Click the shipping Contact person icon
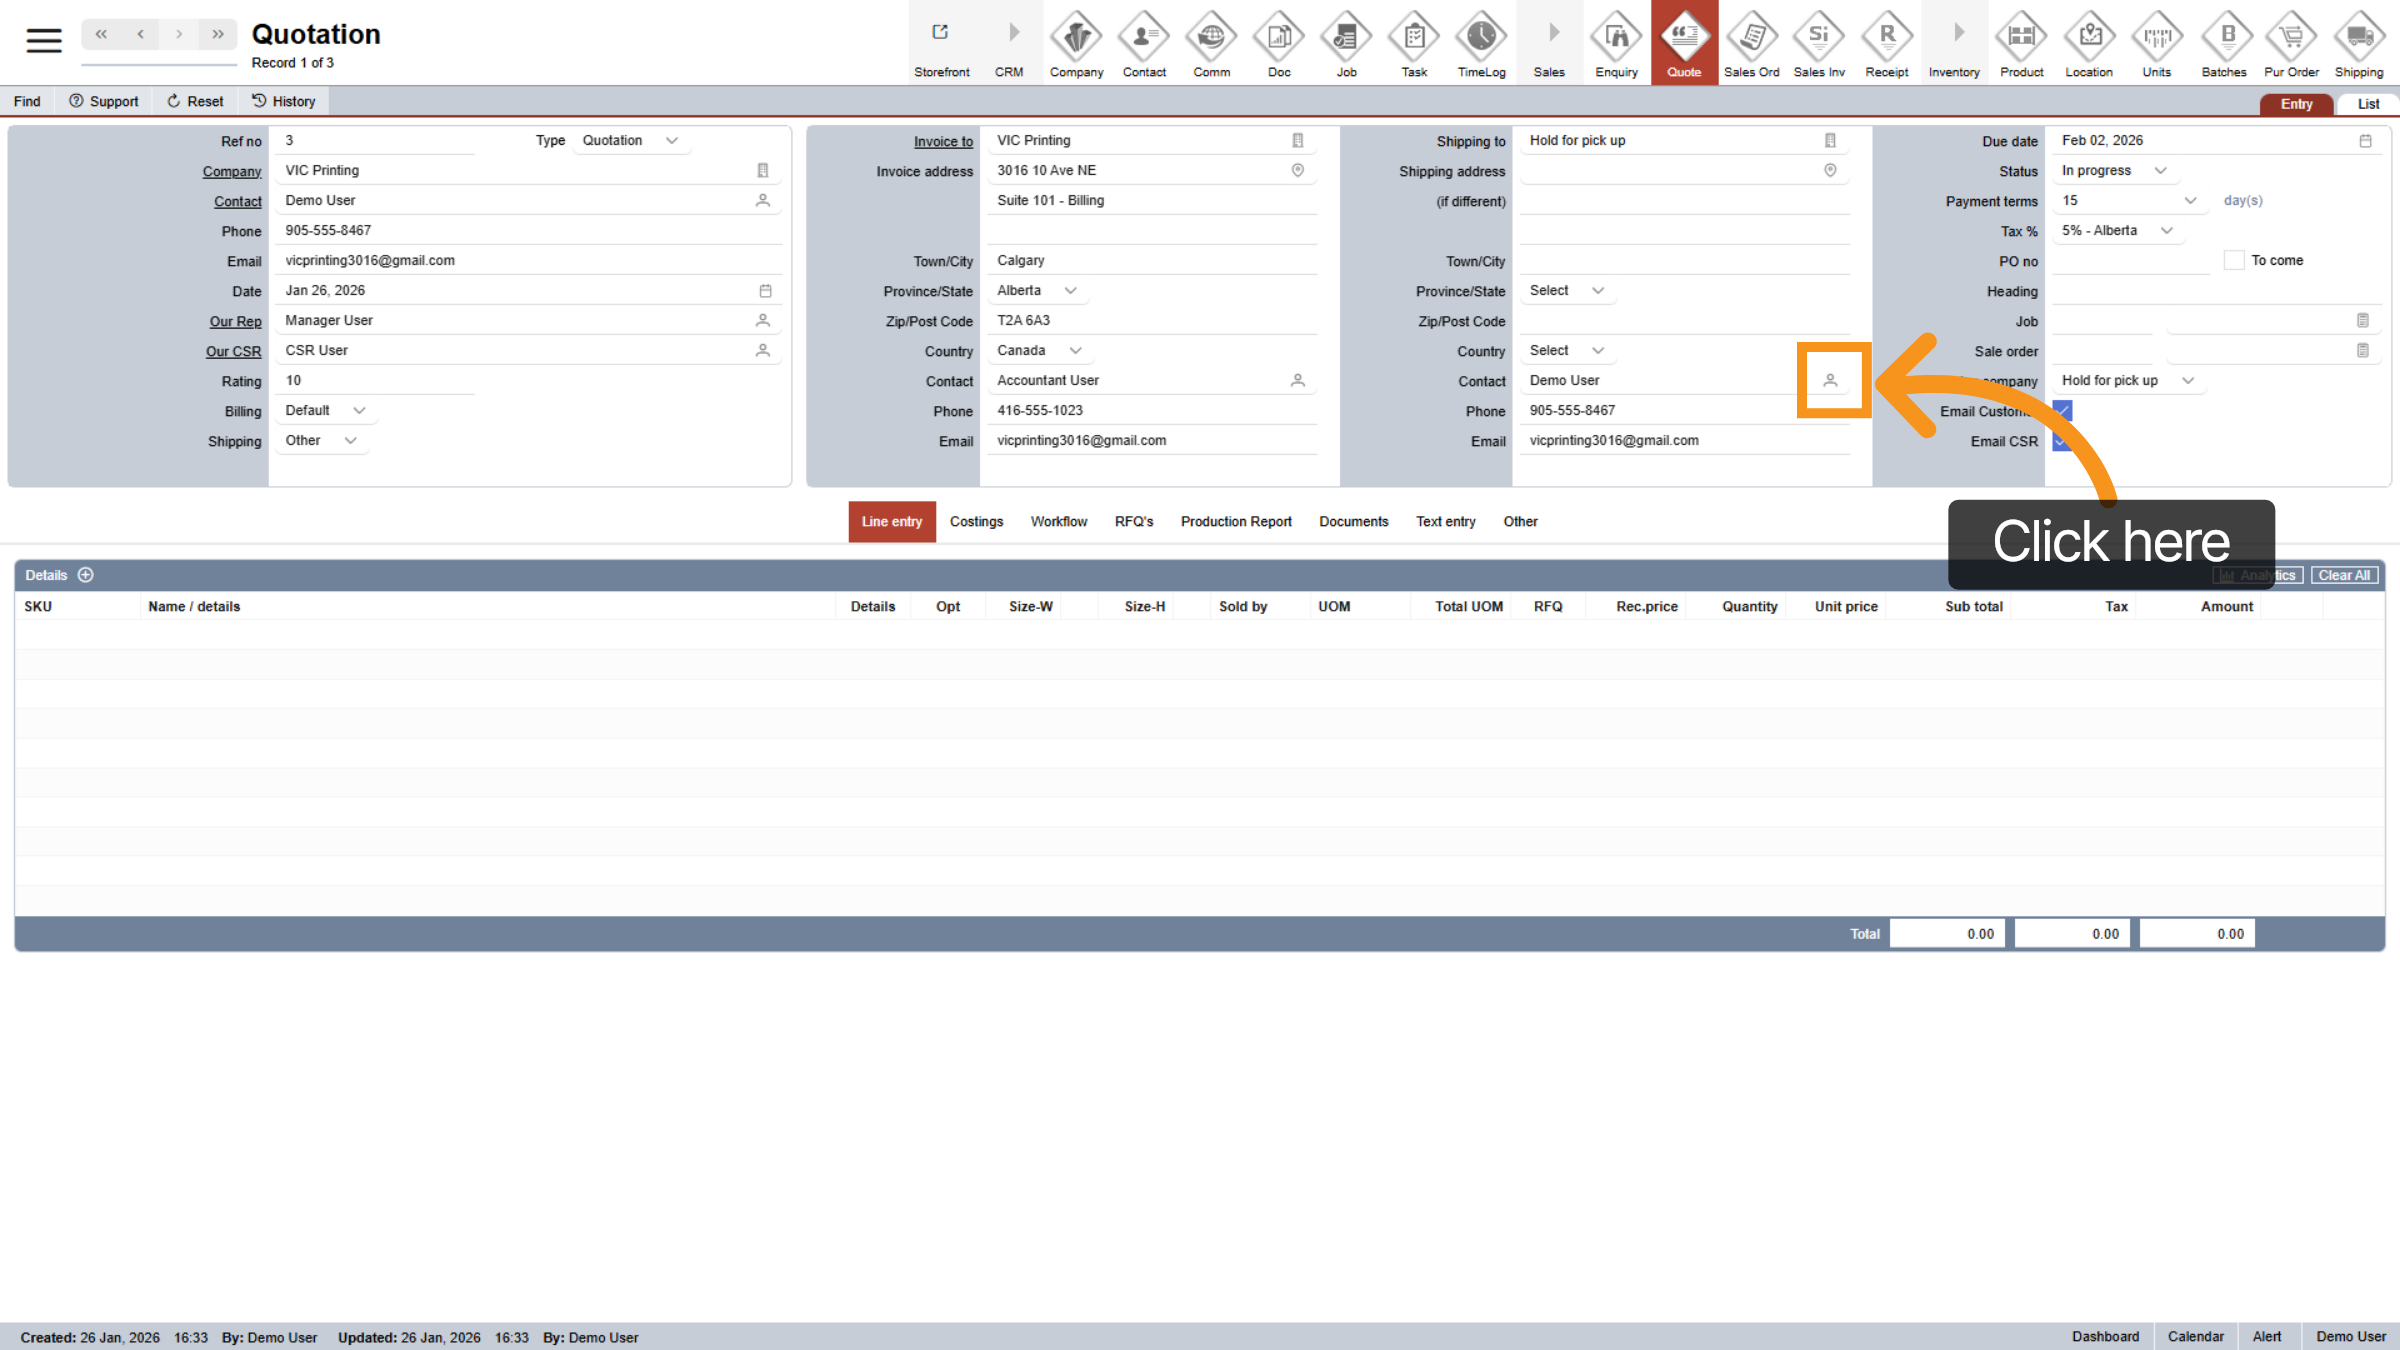The image size is (2400, 1350). tap(1830, 380)
